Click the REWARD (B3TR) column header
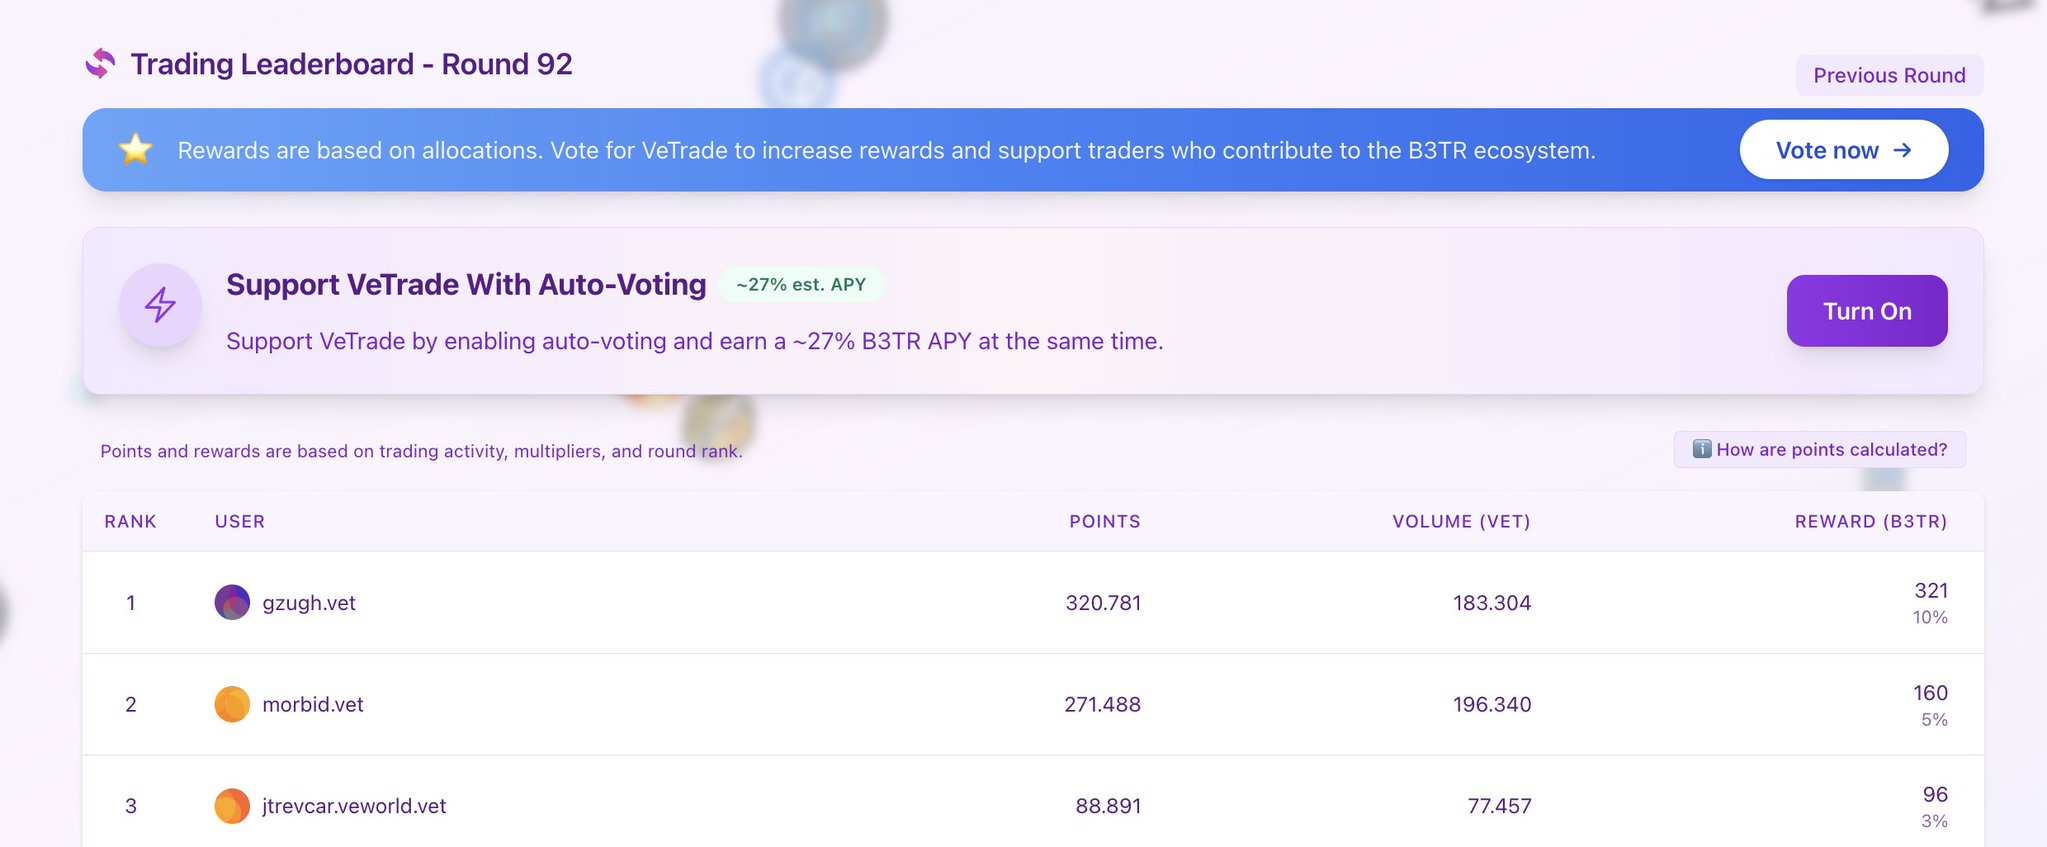 click(1870, 522)
